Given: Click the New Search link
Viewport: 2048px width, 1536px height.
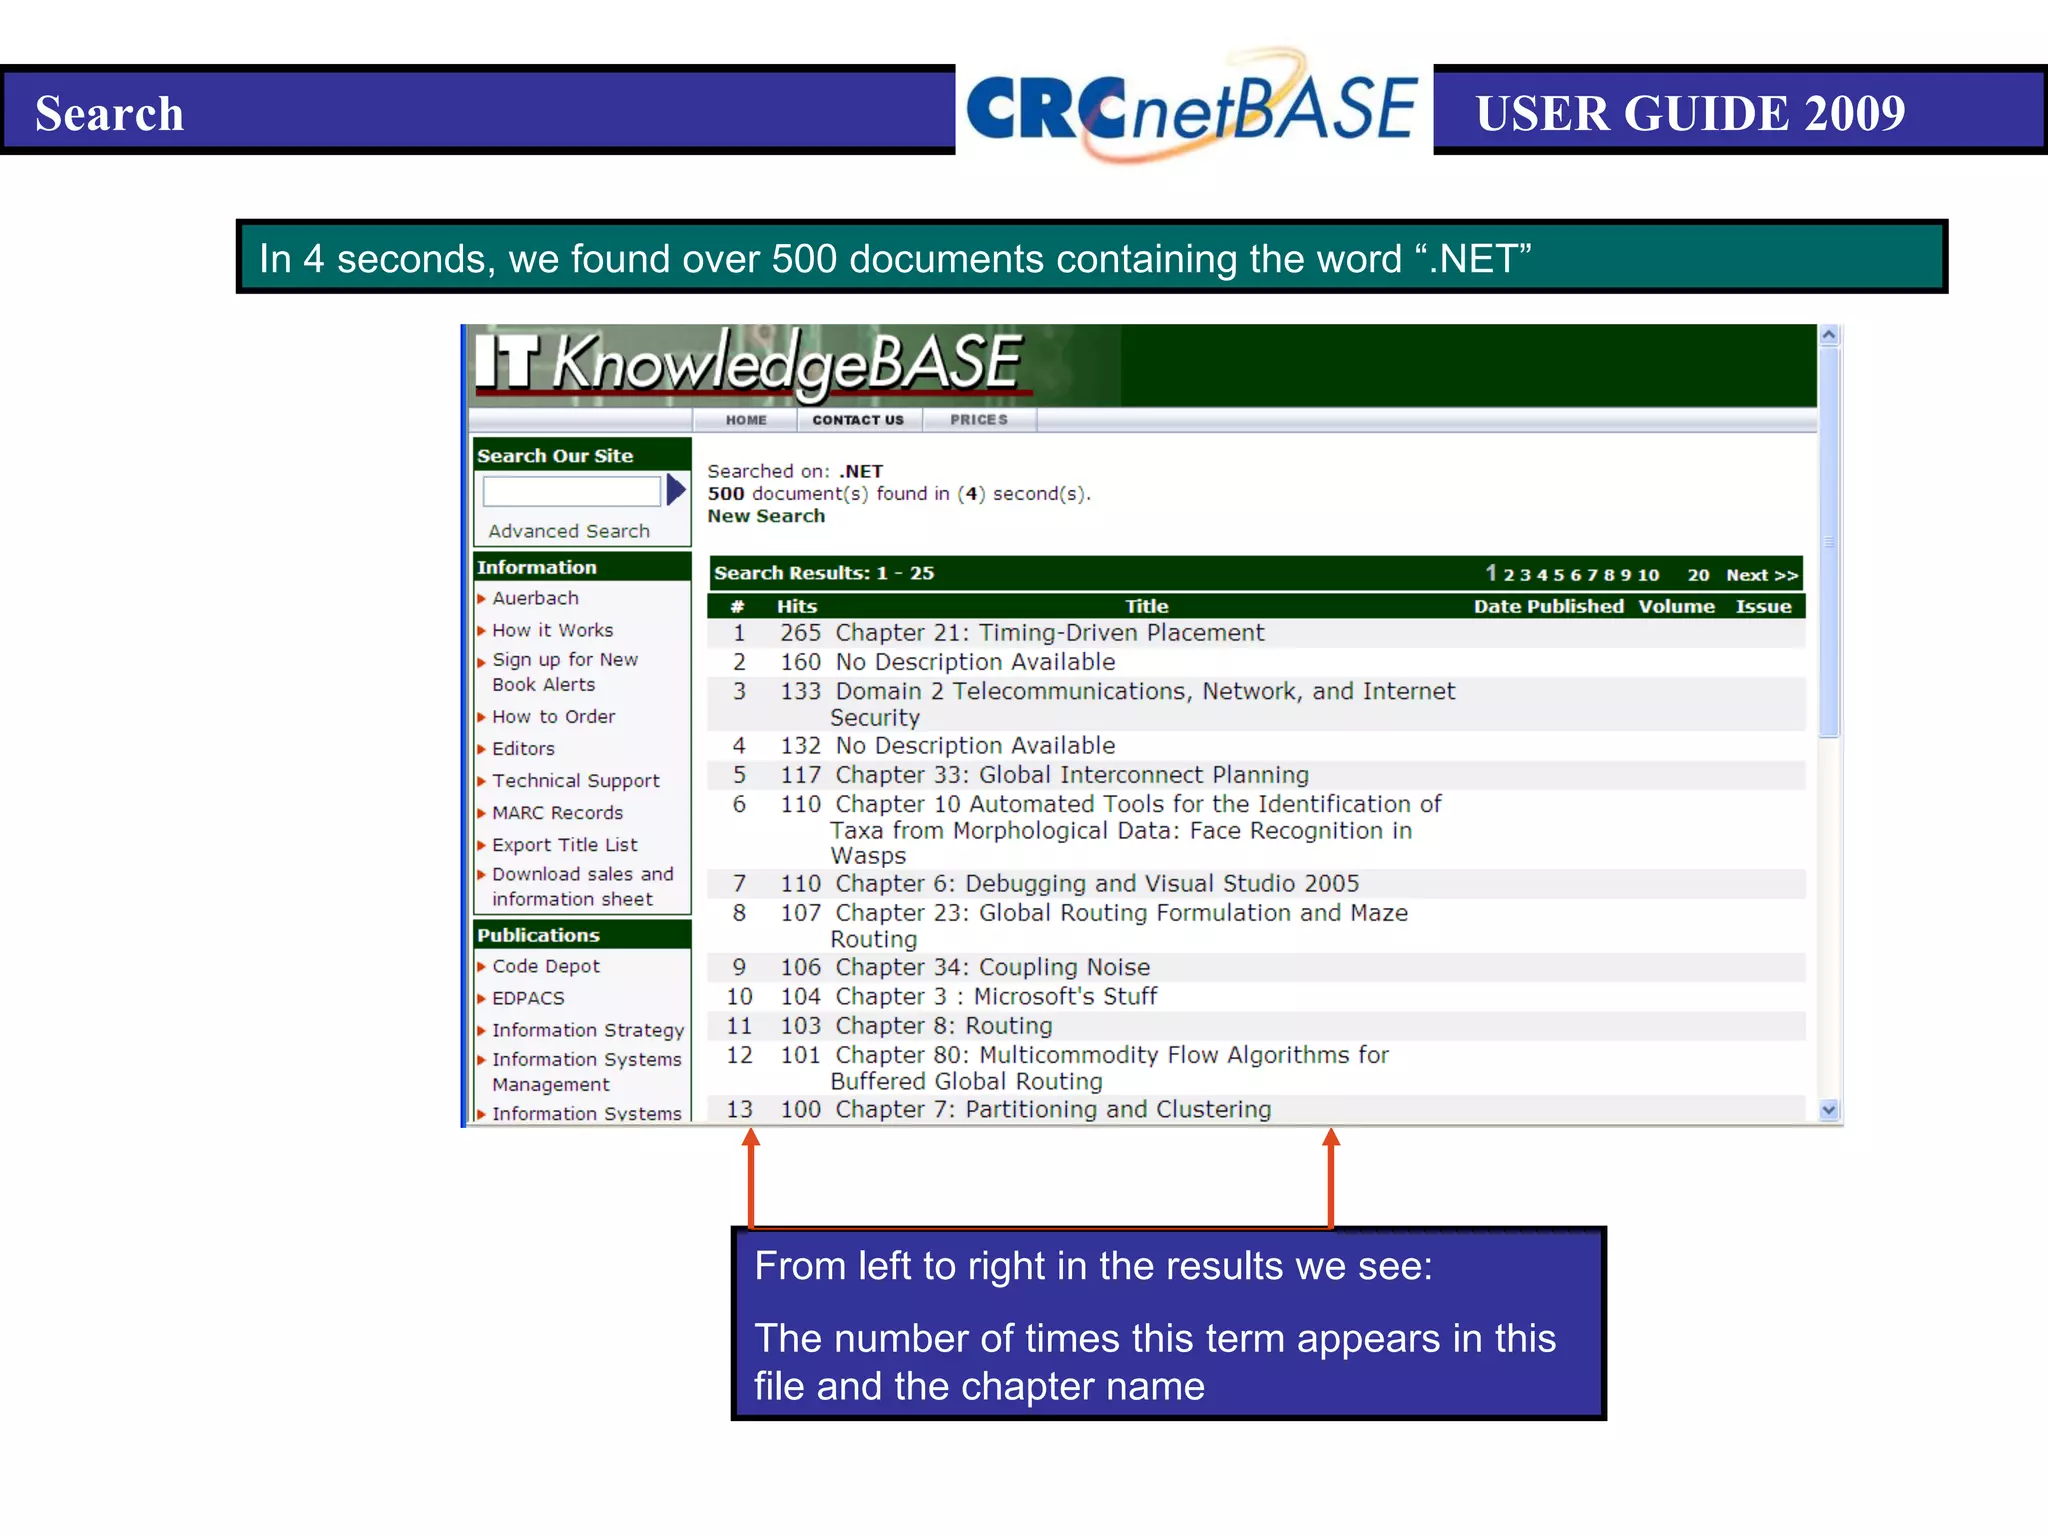Looking at the screenshot, I should [x=766, y=516].
